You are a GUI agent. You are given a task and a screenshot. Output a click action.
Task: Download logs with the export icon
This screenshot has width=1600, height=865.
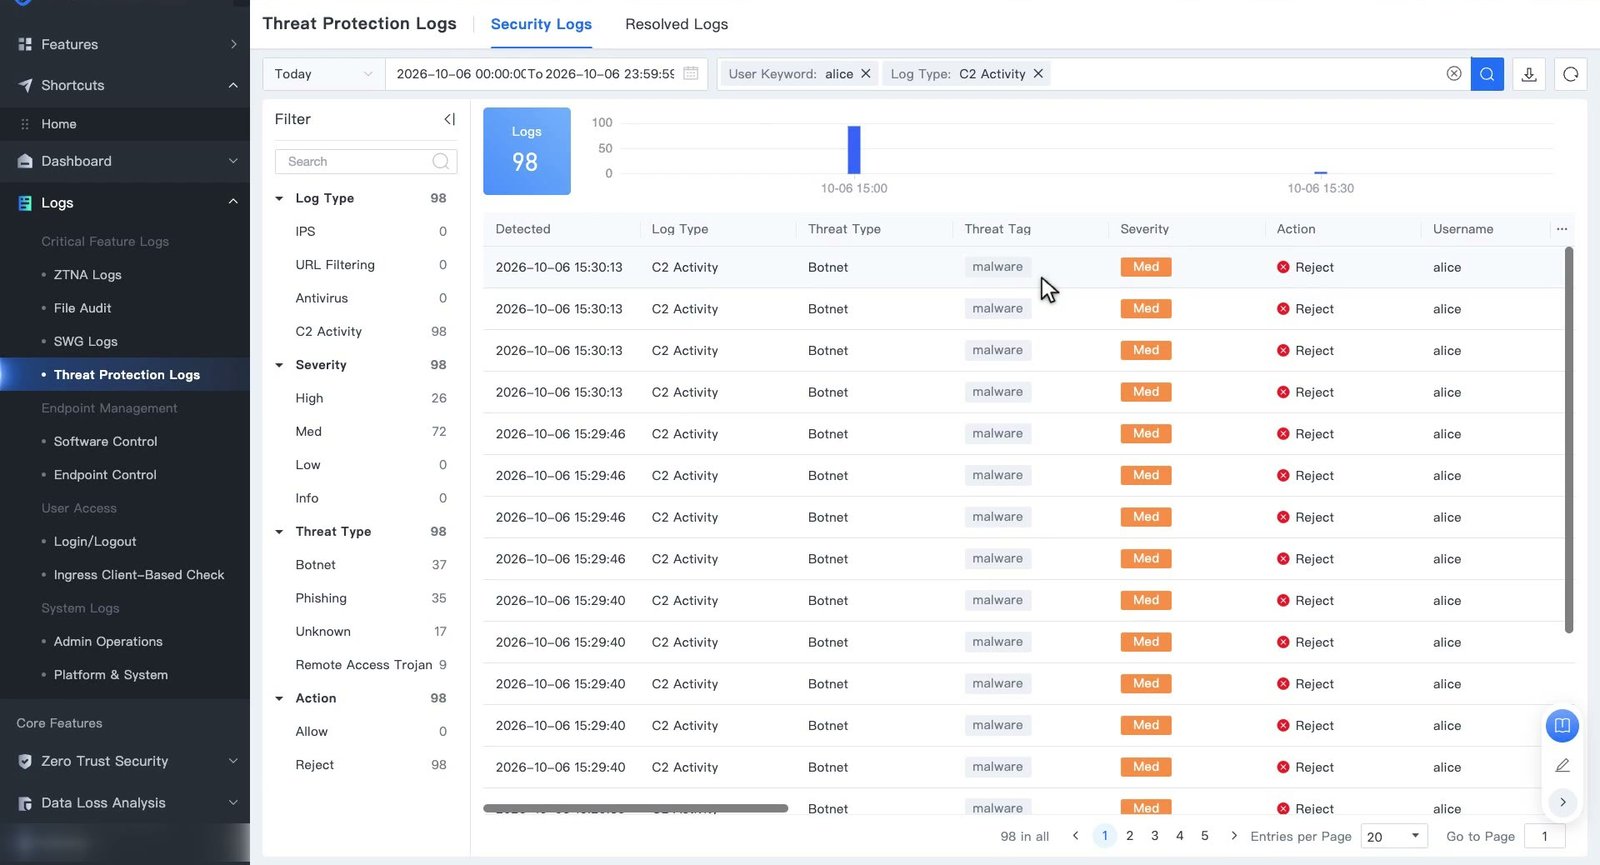coord(1529,74)
